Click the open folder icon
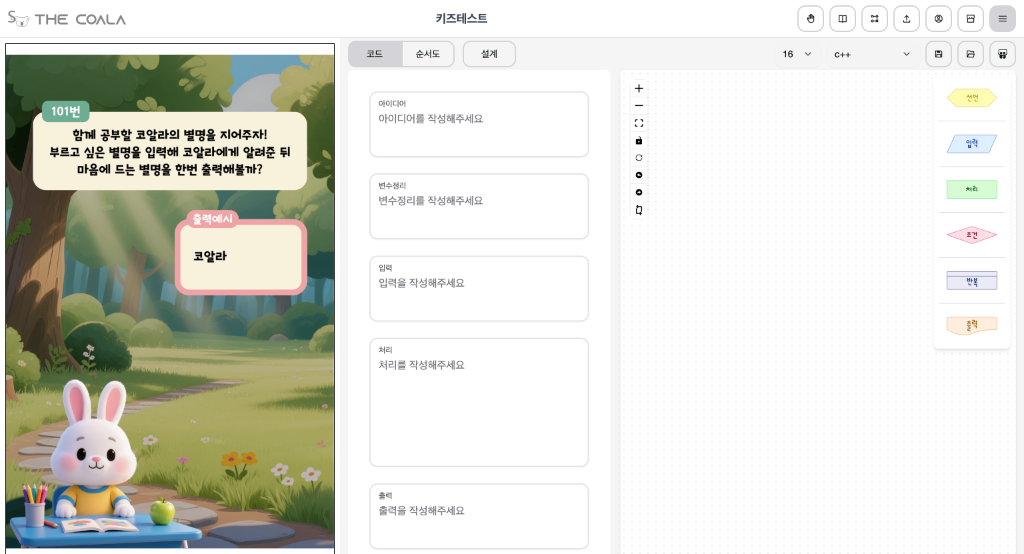The height and width of the screenshot is (554, 1024). click(970, 54)
